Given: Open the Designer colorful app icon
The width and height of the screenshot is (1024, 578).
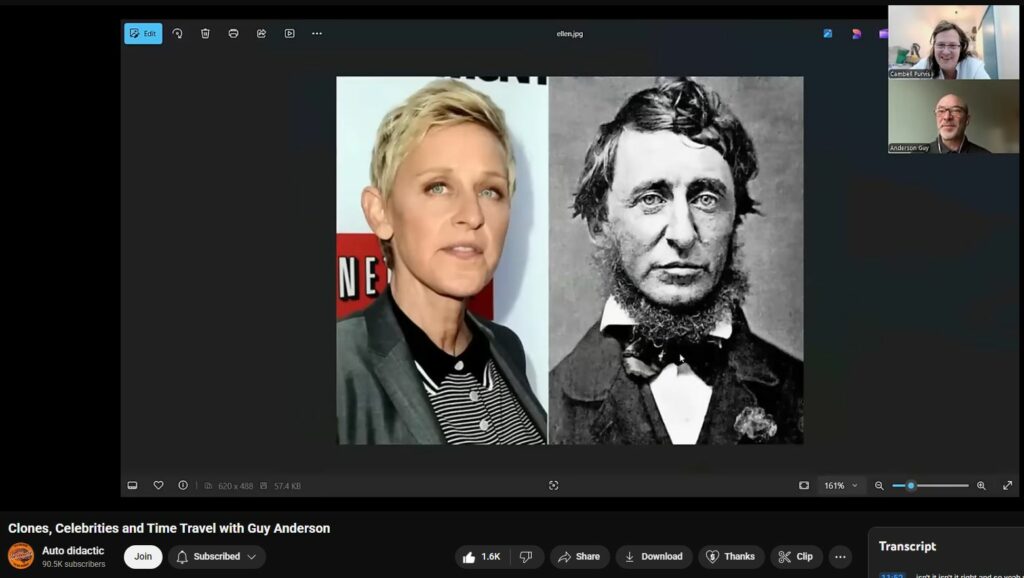Looking at the screenshot, I should 856,33.
